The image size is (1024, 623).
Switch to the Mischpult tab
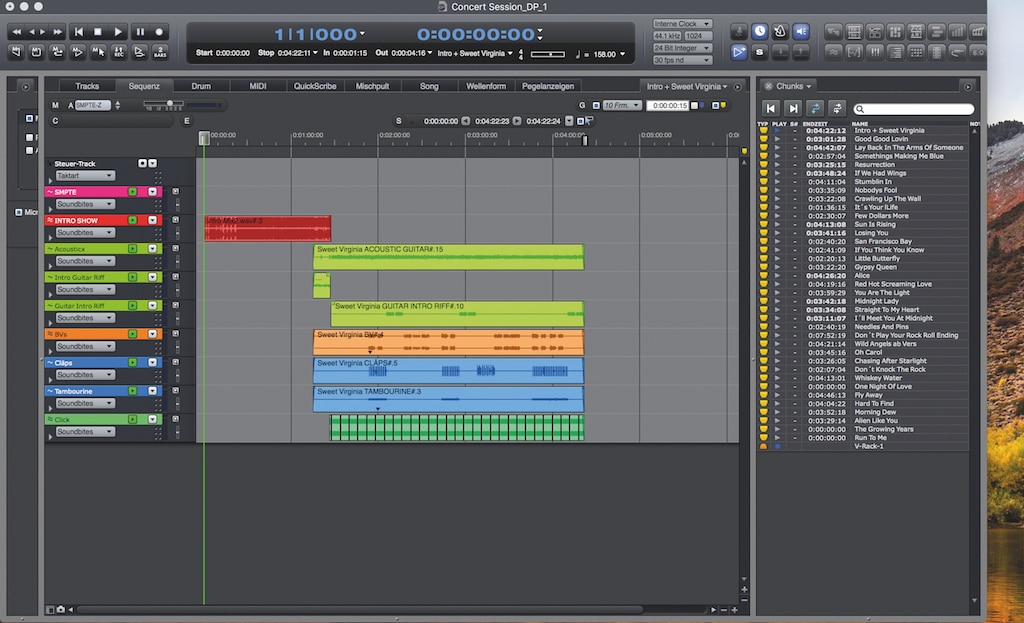pyautogui.click(x=372, y=86)
